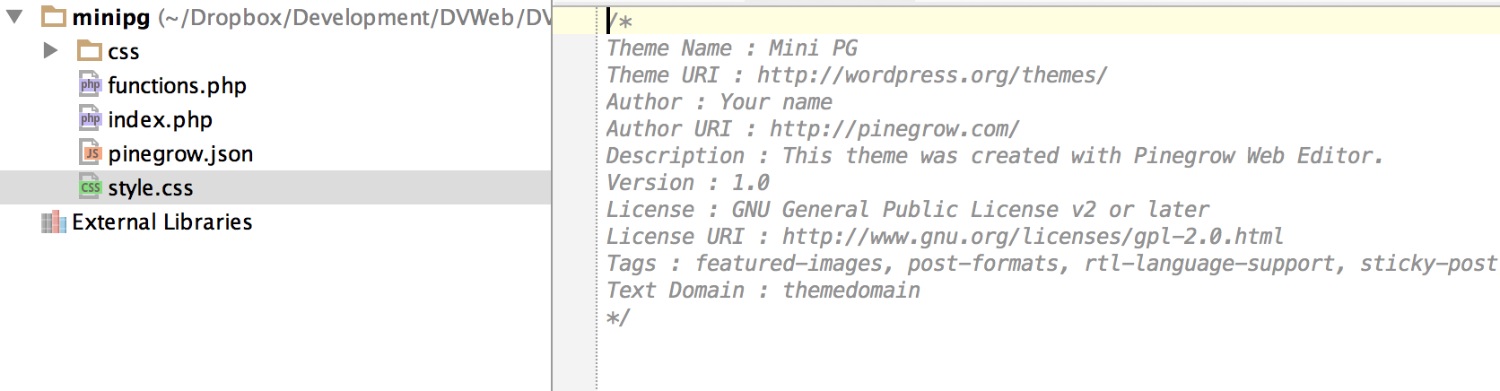The image size is (1500, 391).
Task: Select style.css in project tree
Action: click(x=150, y=188)
